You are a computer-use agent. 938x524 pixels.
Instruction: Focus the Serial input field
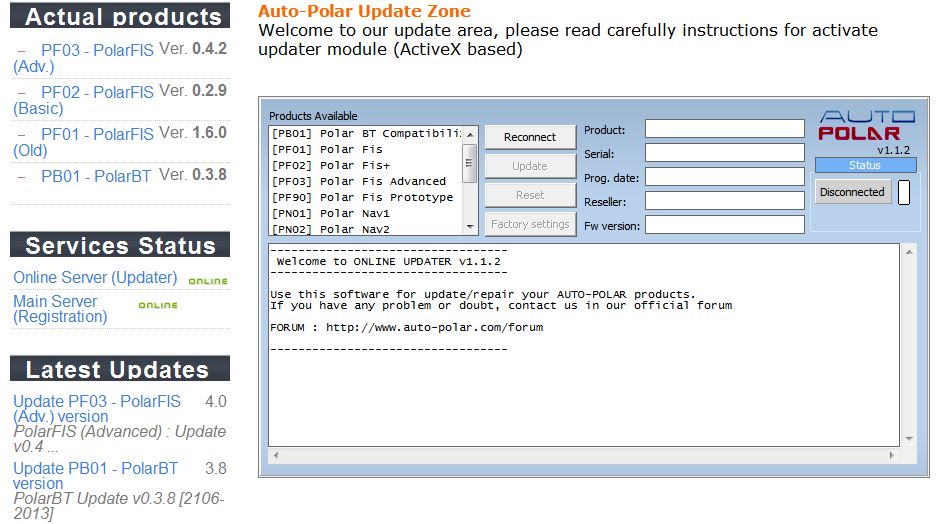click(724, 153)
